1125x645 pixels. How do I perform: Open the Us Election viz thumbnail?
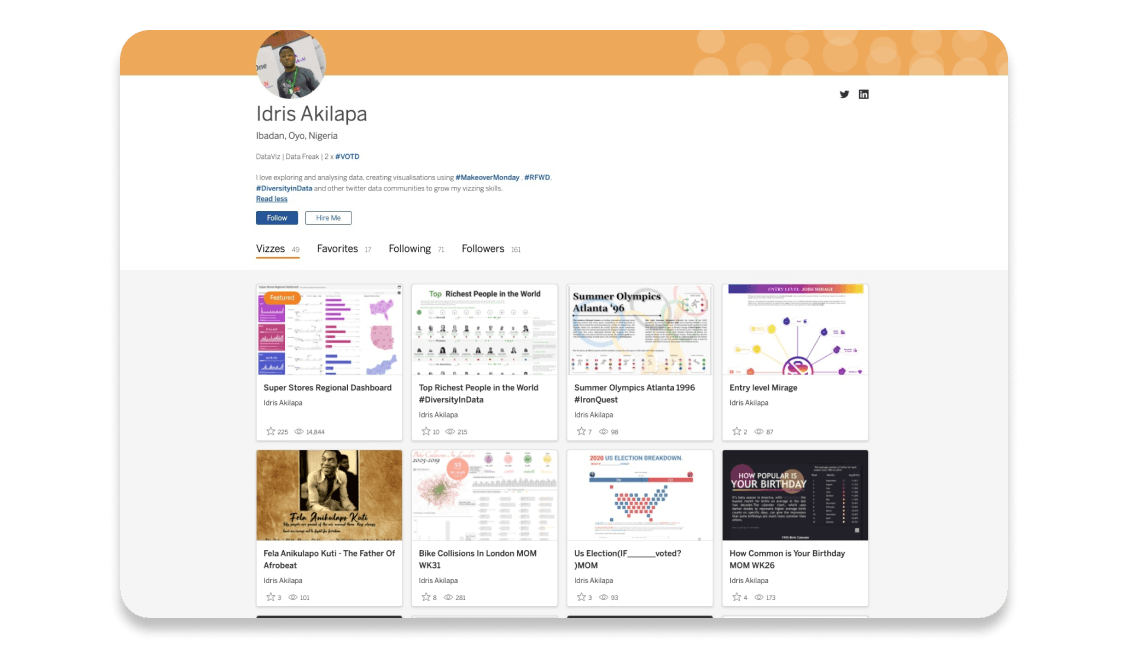click(x=640, y=495)
